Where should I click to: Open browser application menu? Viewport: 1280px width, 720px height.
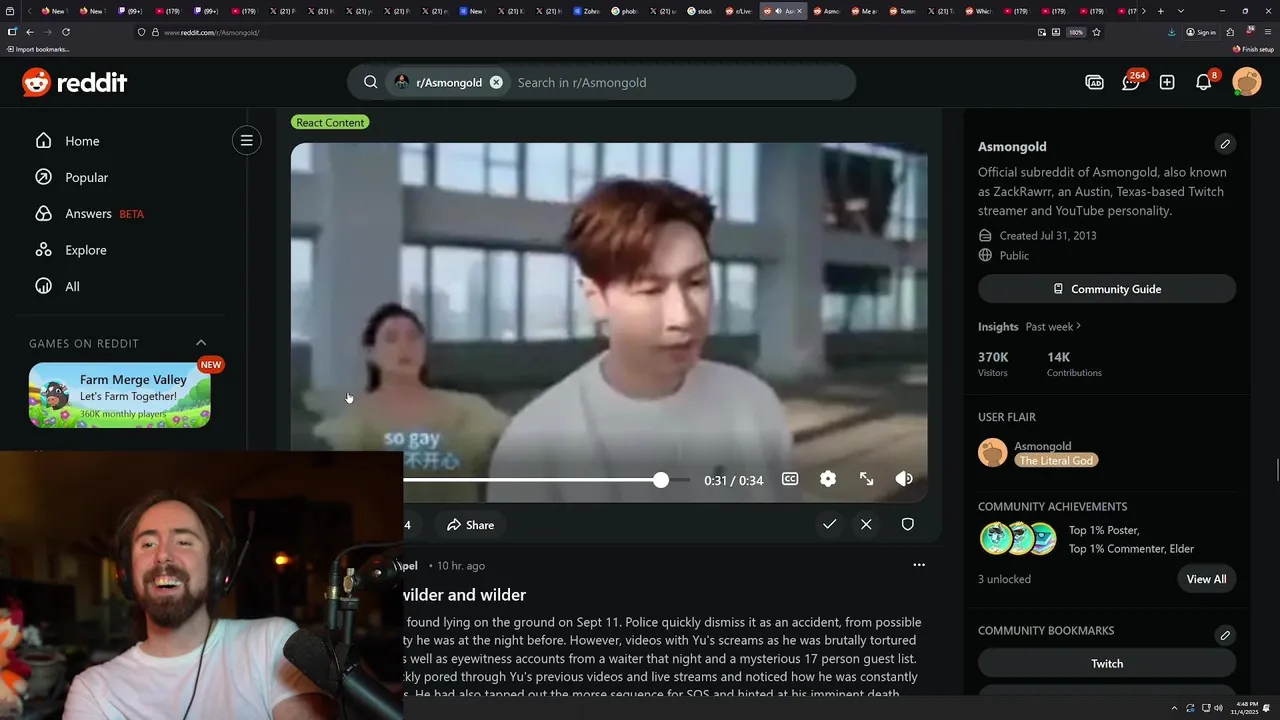point(1266,32)
